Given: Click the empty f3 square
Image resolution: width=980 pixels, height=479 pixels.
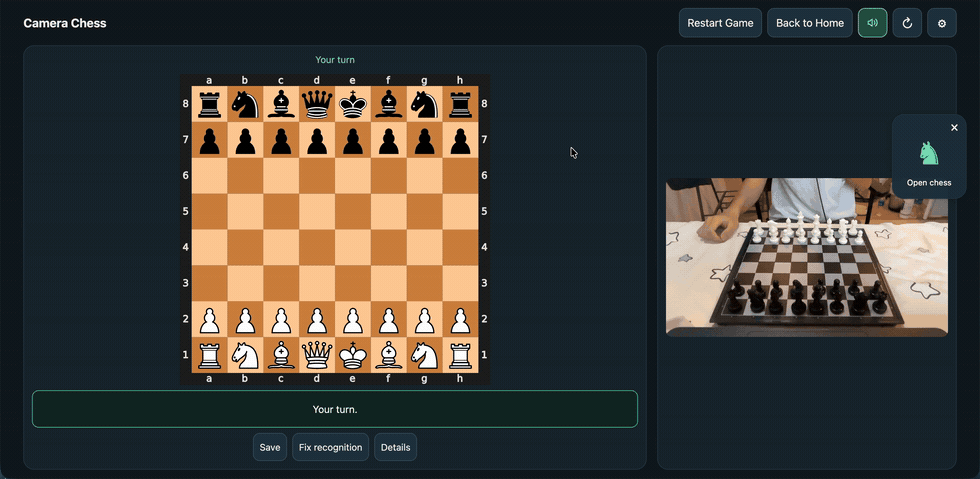Looking at the screenshot, I should [389, 283].
